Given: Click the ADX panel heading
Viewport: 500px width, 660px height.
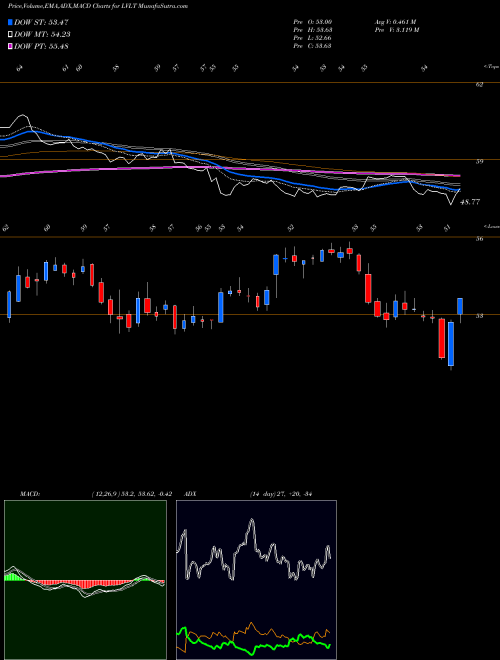Looking at the screenshot, I should 190,494.
